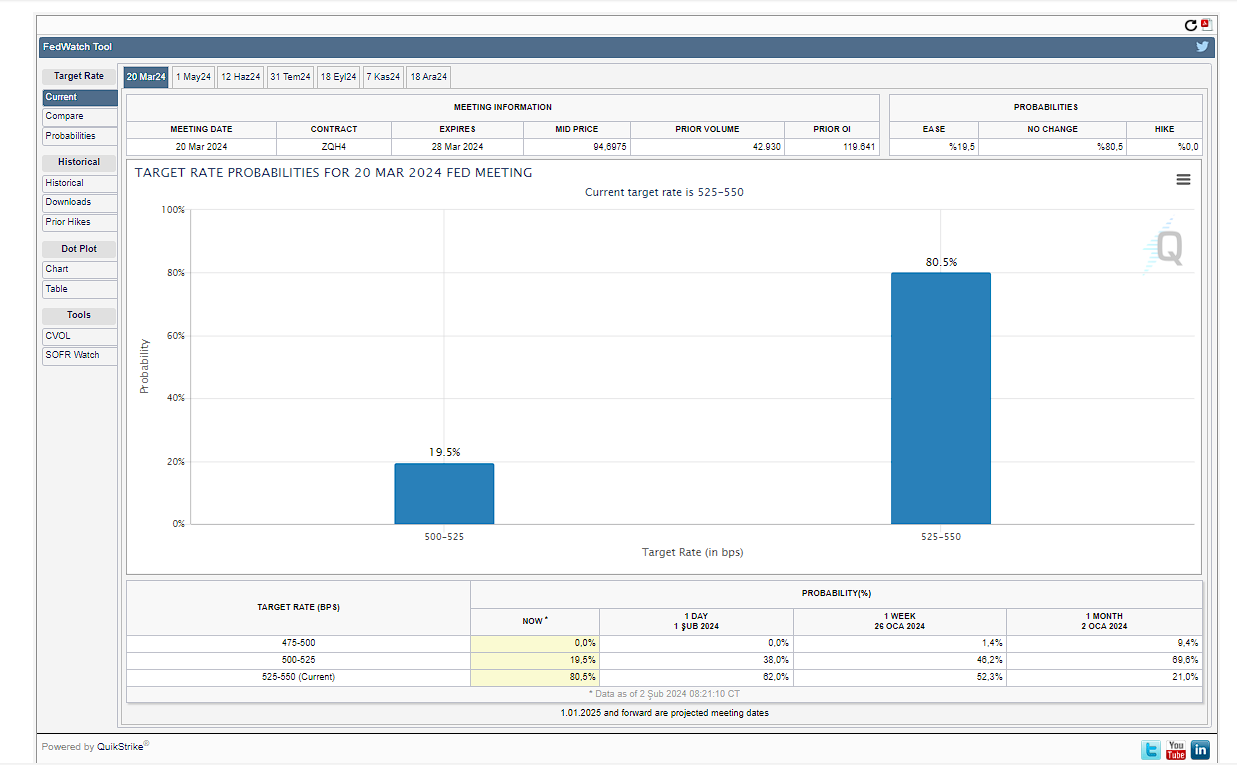Show the Prior Hikes page
1237x765 pixels.
coord(79,222)
